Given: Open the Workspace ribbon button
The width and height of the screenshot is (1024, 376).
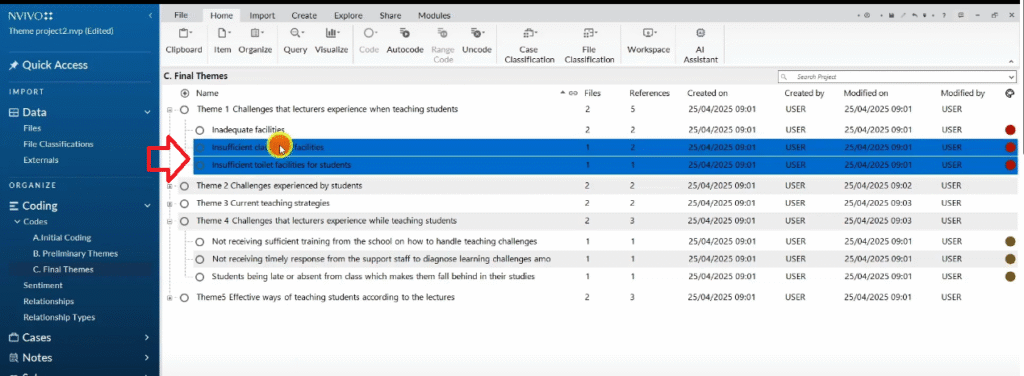Looking at the screenshot, I should click(648, 40).
